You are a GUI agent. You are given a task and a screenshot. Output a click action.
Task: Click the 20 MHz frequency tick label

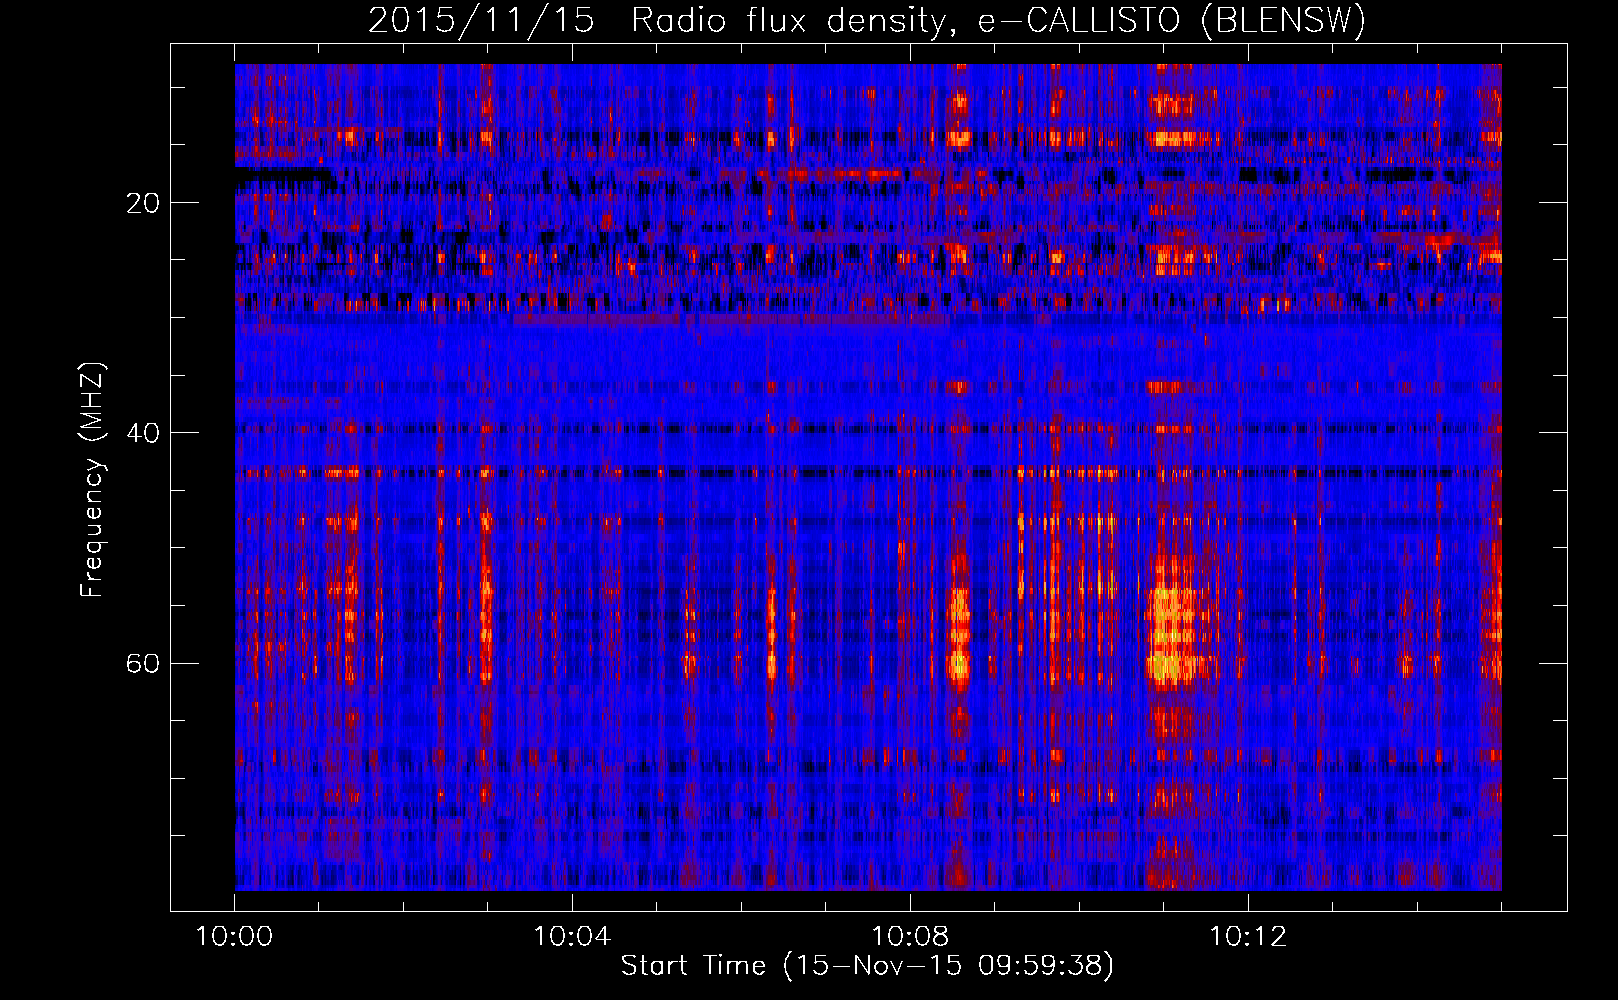(143, 203)
